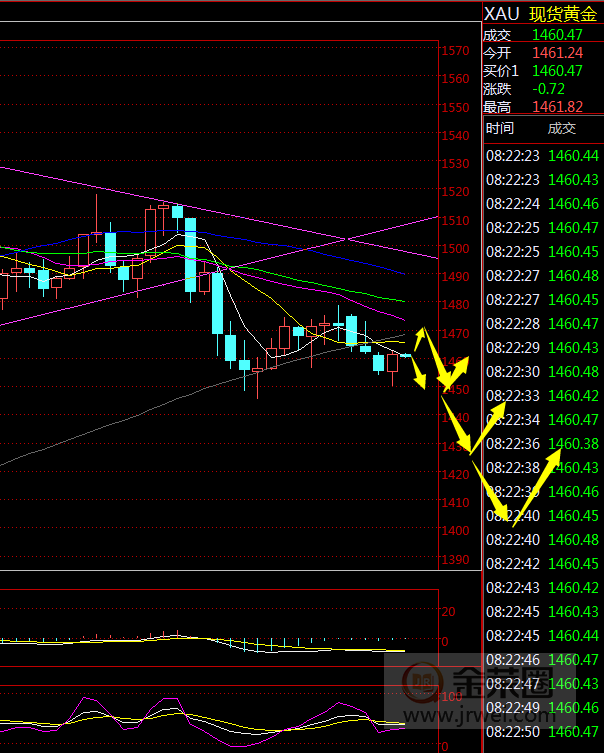The image size is (604, 753).
Task: Click the 买价1 price 1460.47
Action: click(558, 70)
